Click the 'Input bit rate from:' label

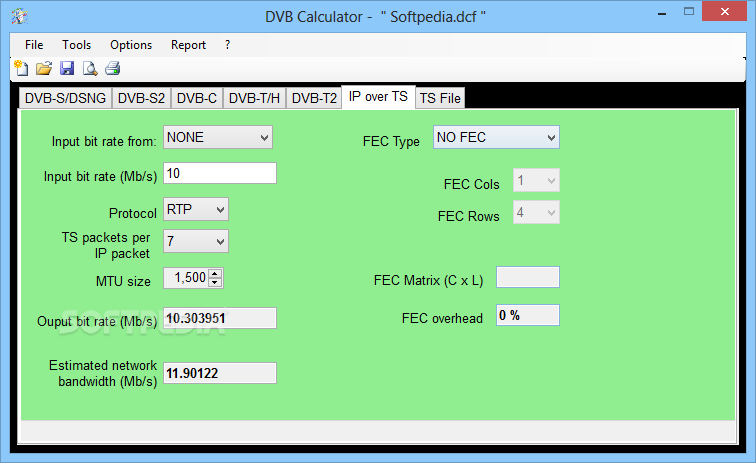104,141
